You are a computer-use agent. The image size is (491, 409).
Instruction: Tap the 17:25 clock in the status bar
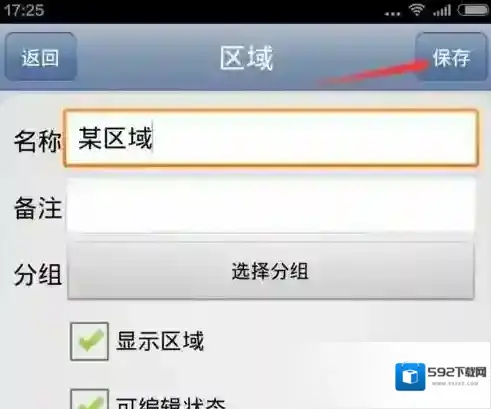click(24, 10)
